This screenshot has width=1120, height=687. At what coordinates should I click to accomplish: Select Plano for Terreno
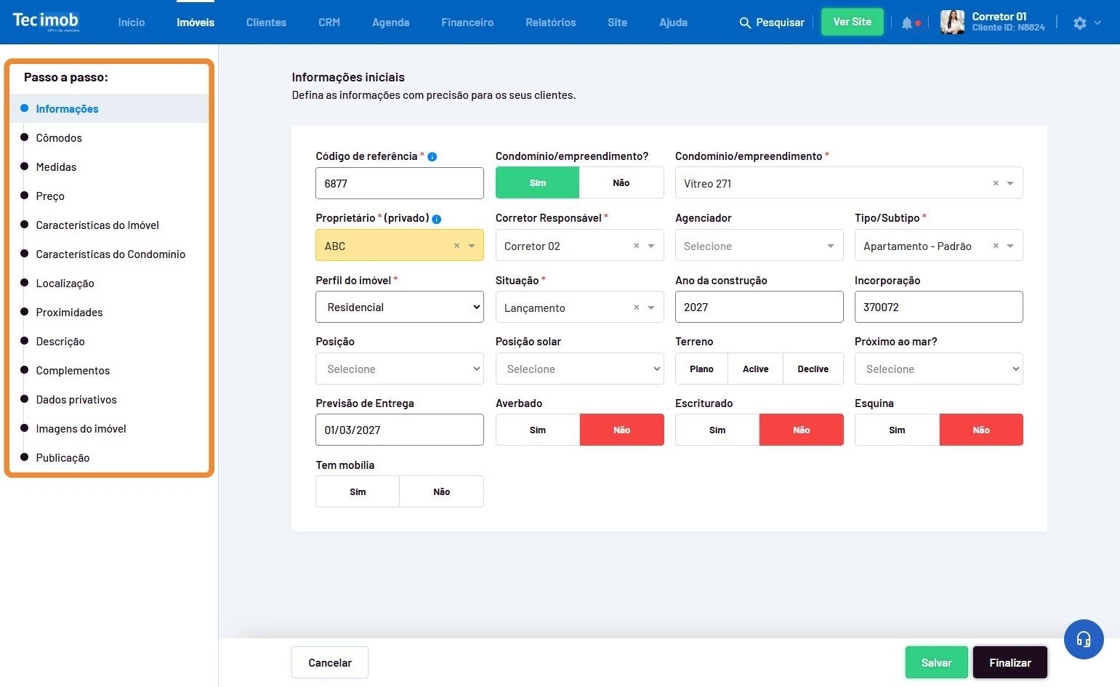coord(701,369)
